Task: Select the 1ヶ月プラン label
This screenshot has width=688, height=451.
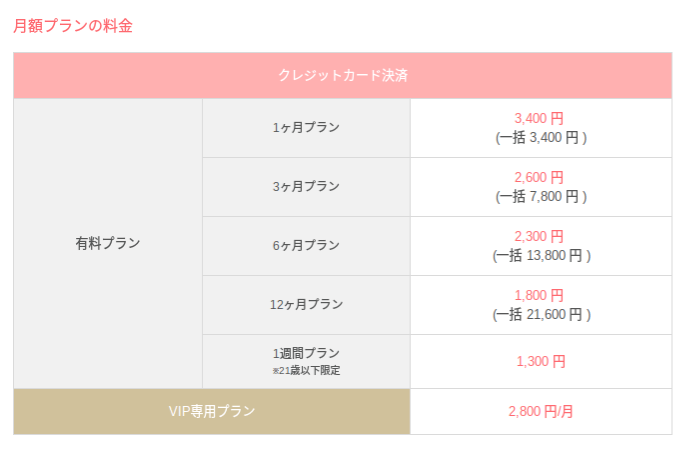Action: [306, 128]
